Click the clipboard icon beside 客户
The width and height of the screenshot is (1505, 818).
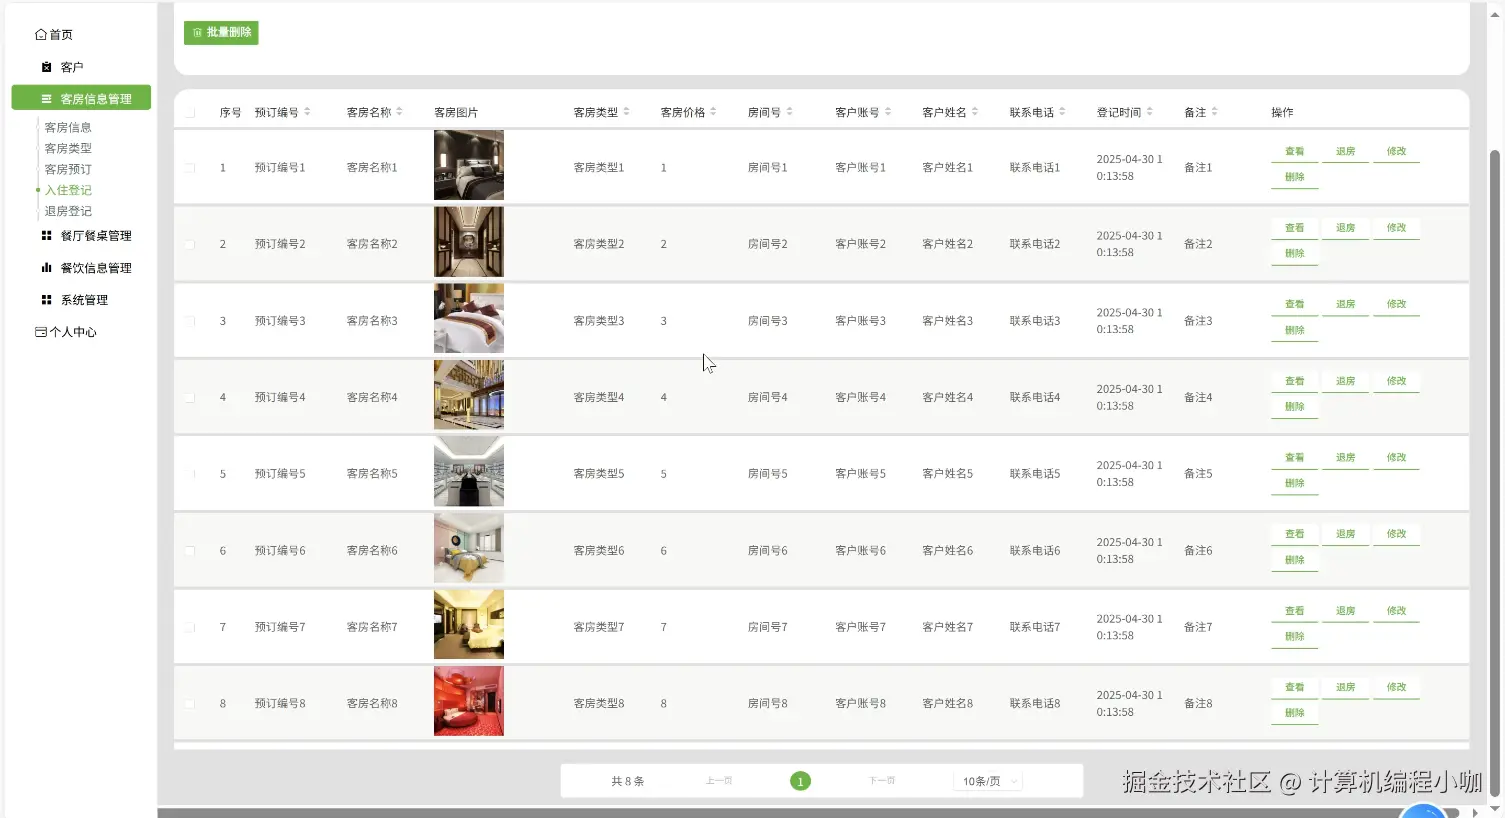point(46,67)
